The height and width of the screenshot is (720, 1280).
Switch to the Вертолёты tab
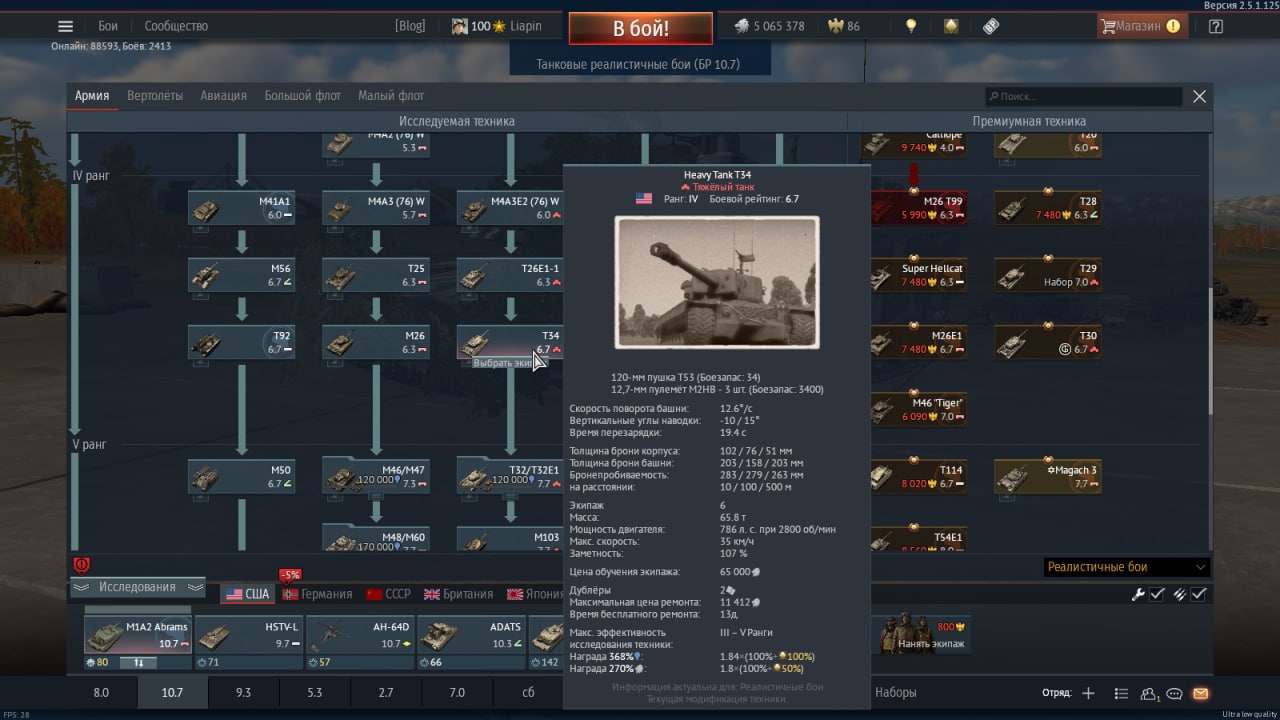(x=155, y=96)
